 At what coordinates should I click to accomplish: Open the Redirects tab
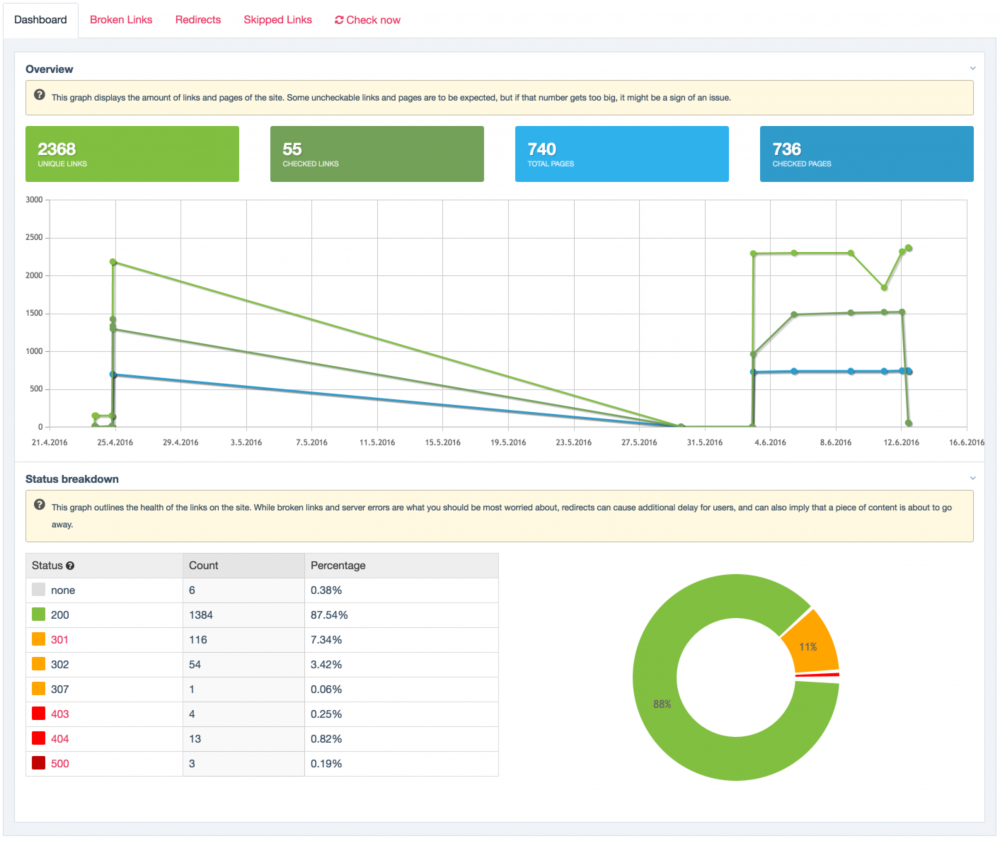[197, 19]
